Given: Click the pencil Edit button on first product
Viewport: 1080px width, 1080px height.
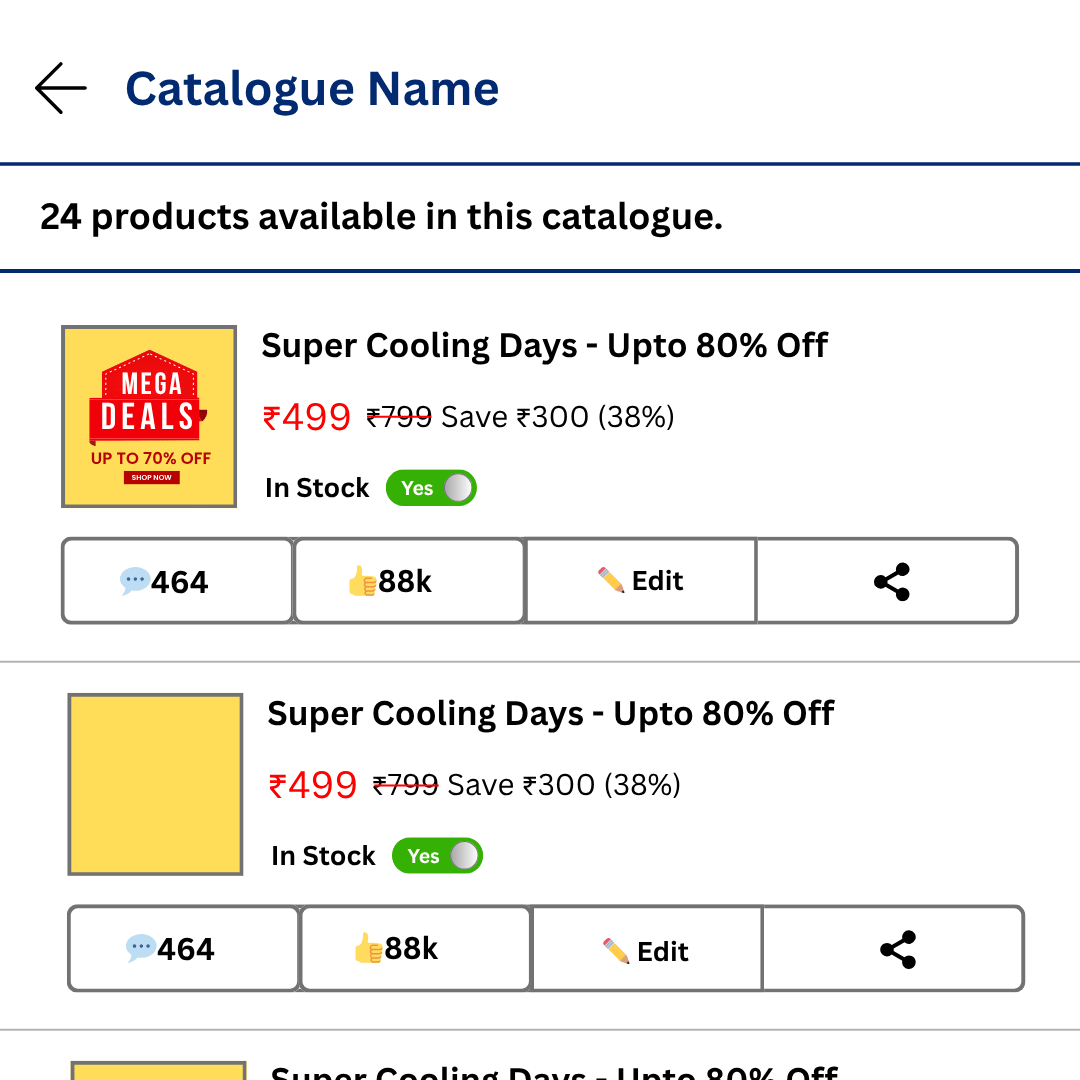Looking at the screenshot, I should coord(641,581).
